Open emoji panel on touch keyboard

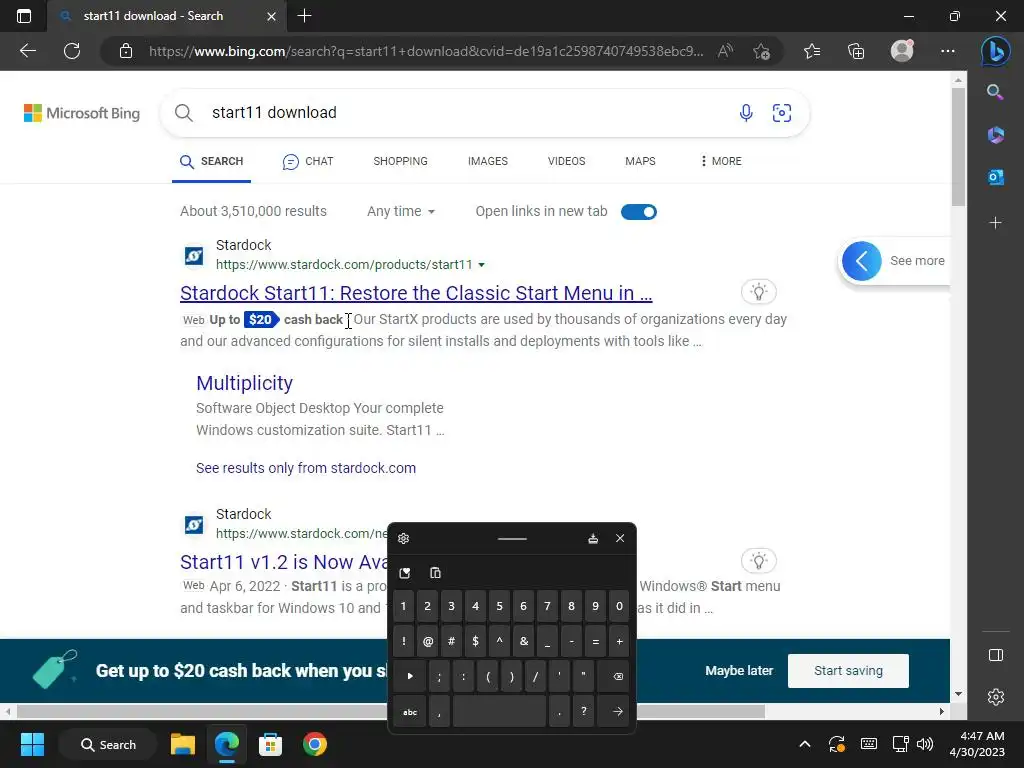tap(405, 573)
